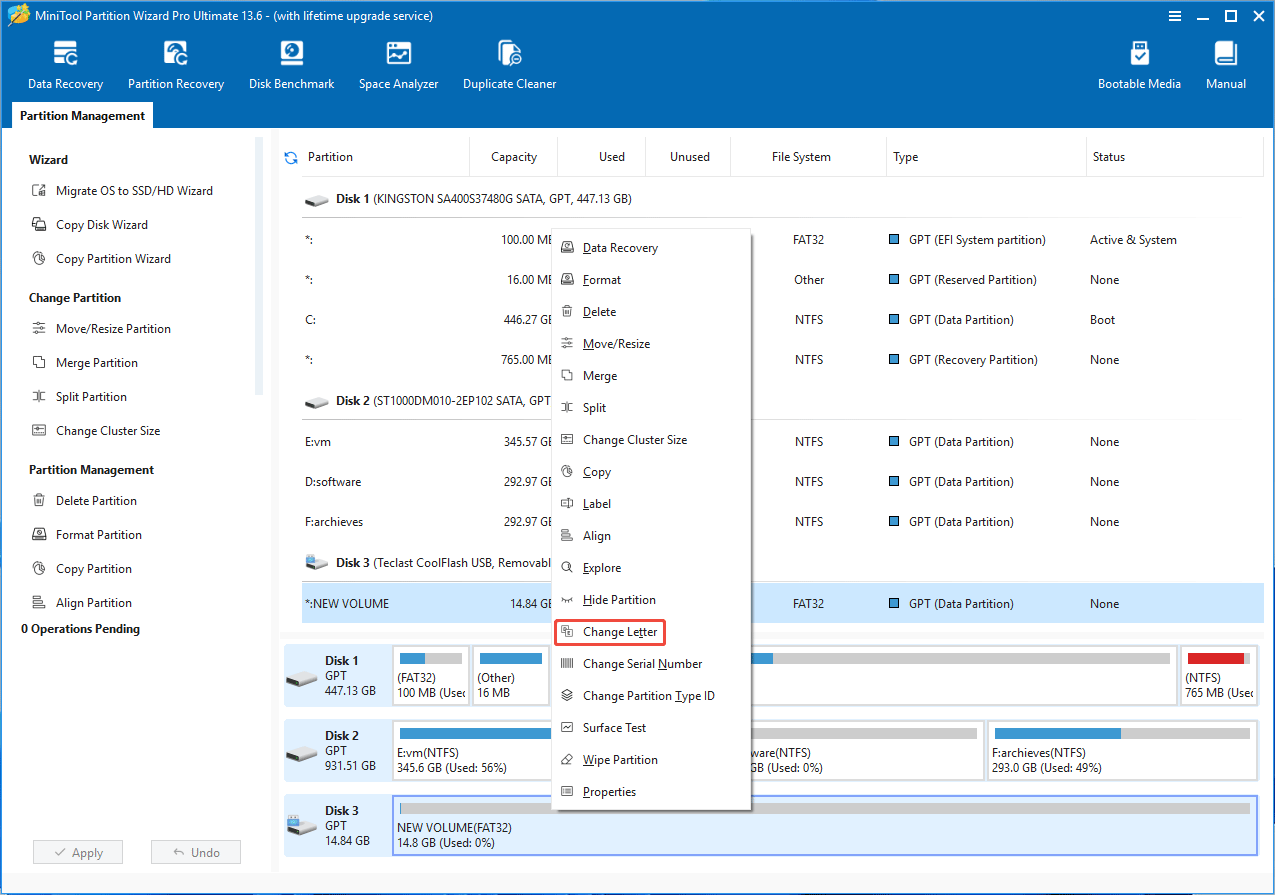
Task: Choose Delete Partition in the sidebar
Action: [x=84, y=501]
